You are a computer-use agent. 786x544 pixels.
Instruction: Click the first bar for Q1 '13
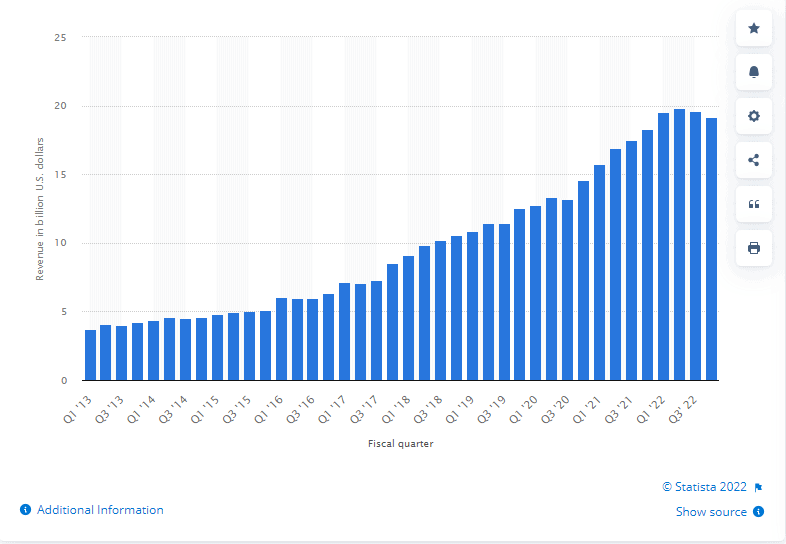90,355
